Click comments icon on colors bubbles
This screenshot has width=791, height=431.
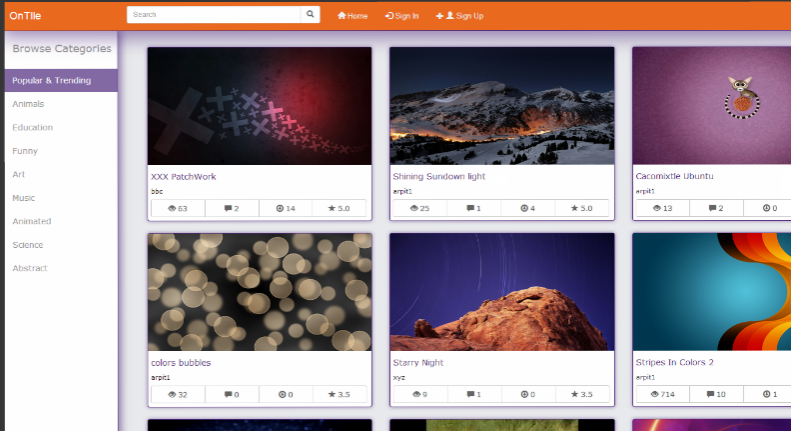coord(228,394)
